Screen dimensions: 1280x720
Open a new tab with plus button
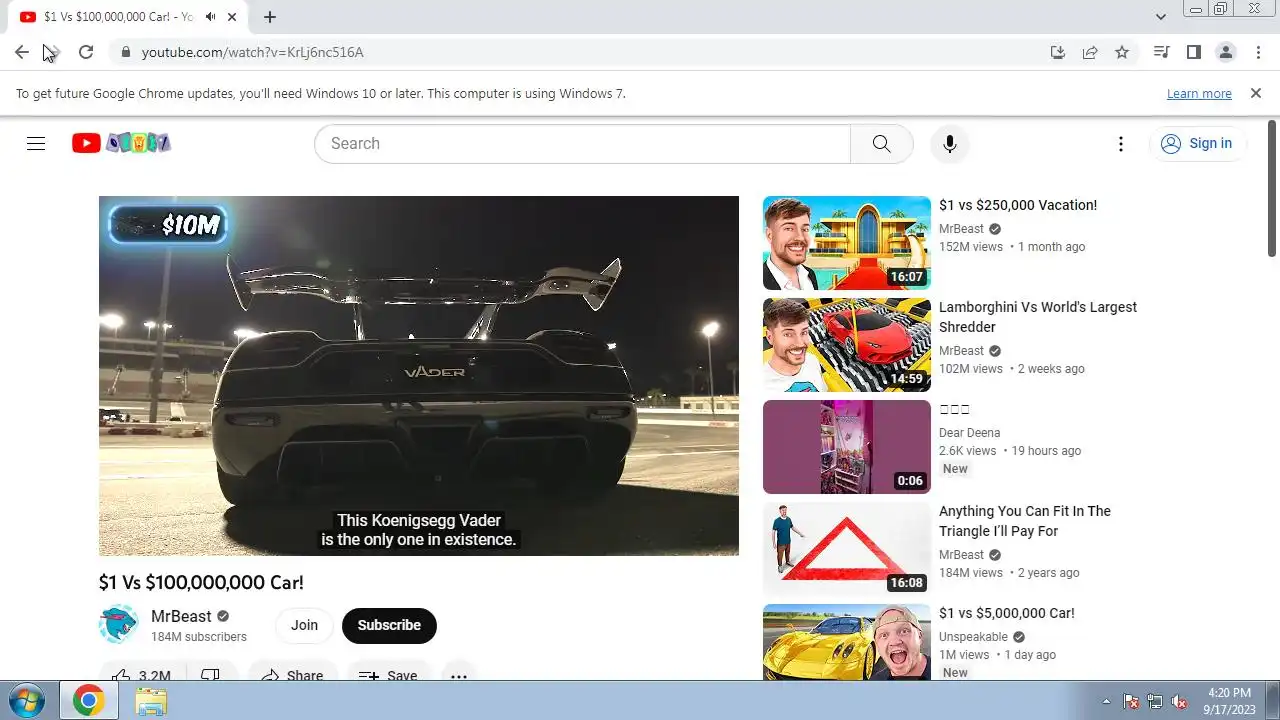point(270,17)
